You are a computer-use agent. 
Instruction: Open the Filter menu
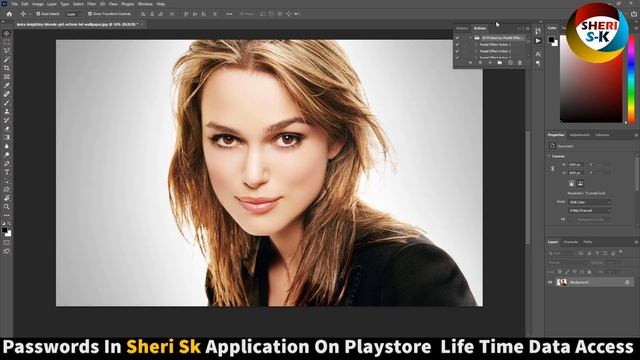[x=91, y=4]
